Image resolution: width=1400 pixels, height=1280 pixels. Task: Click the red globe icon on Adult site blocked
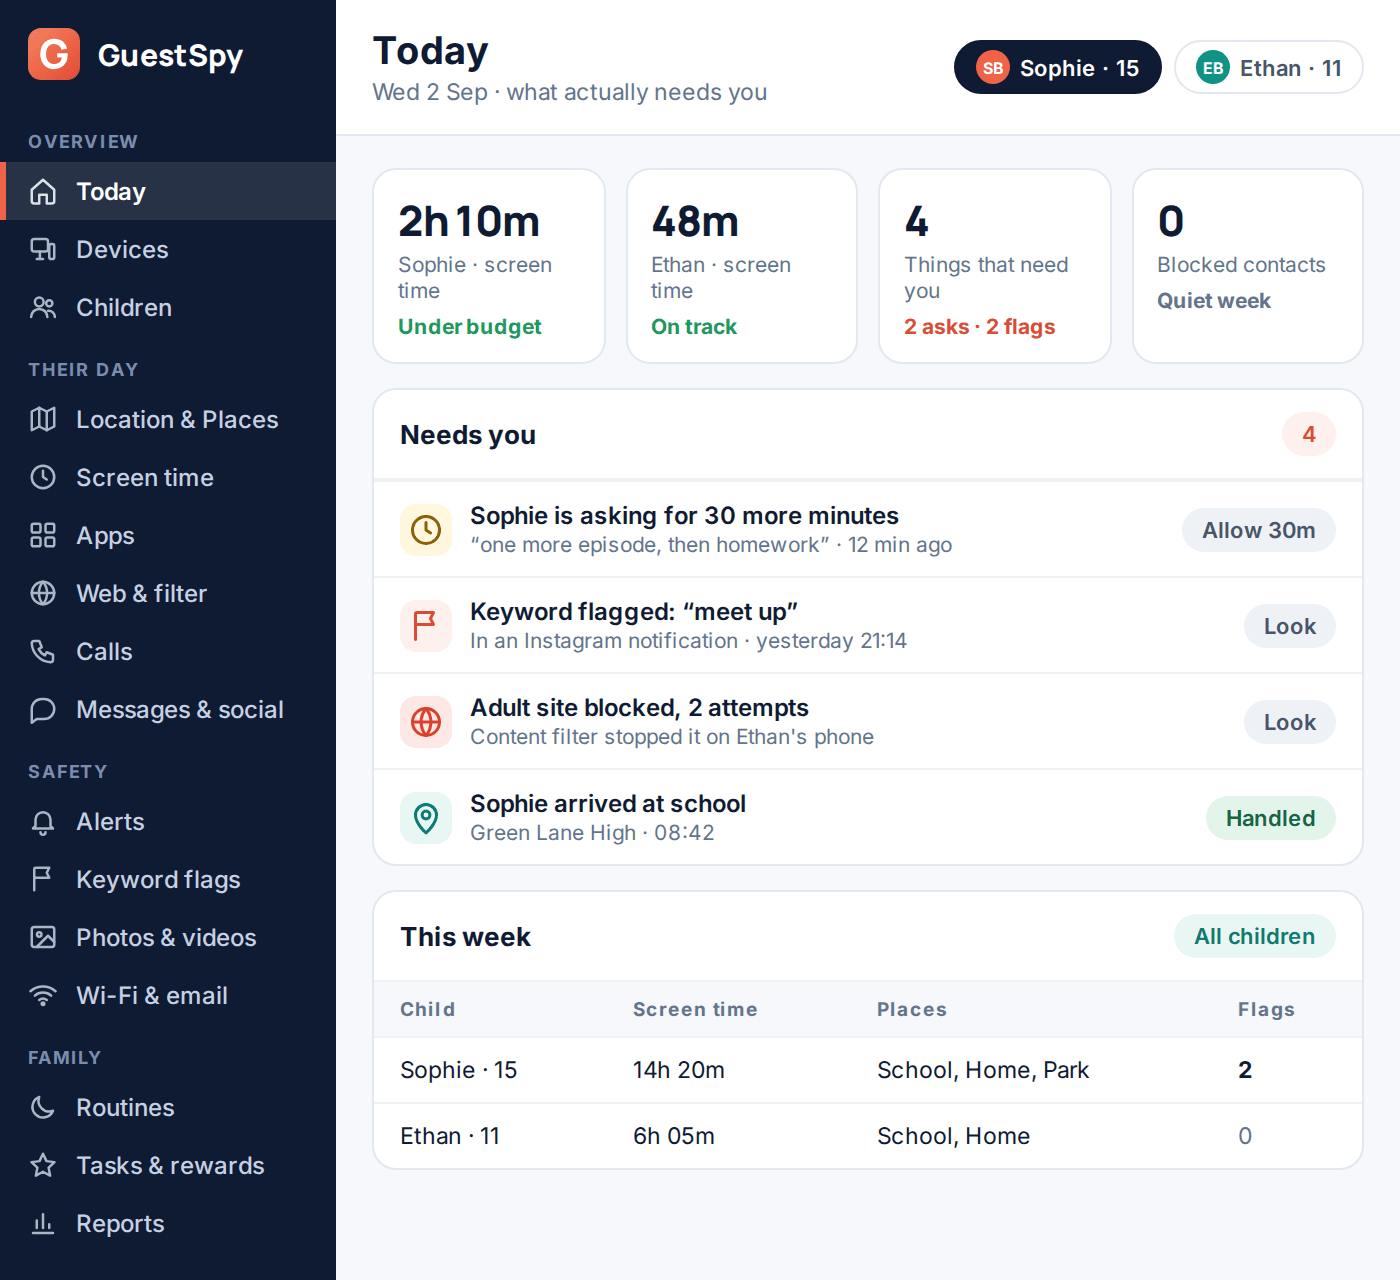(x=426, y=722)
